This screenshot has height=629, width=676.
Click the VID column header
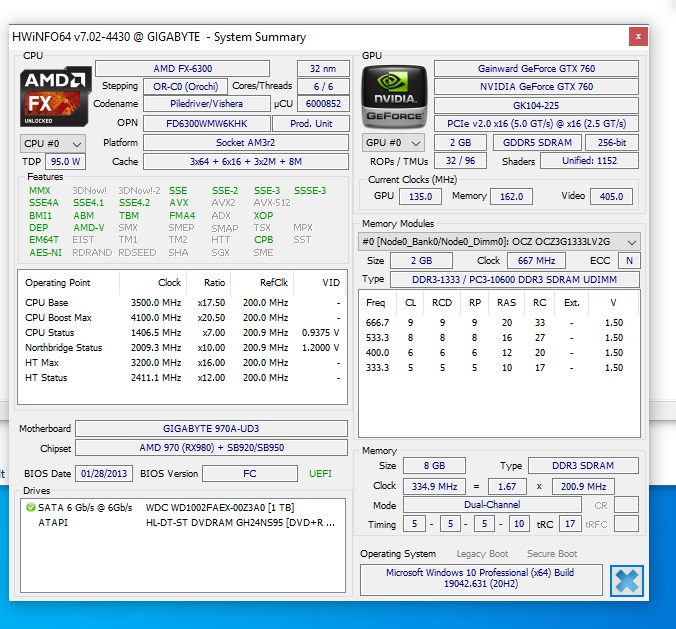[331, 283]
